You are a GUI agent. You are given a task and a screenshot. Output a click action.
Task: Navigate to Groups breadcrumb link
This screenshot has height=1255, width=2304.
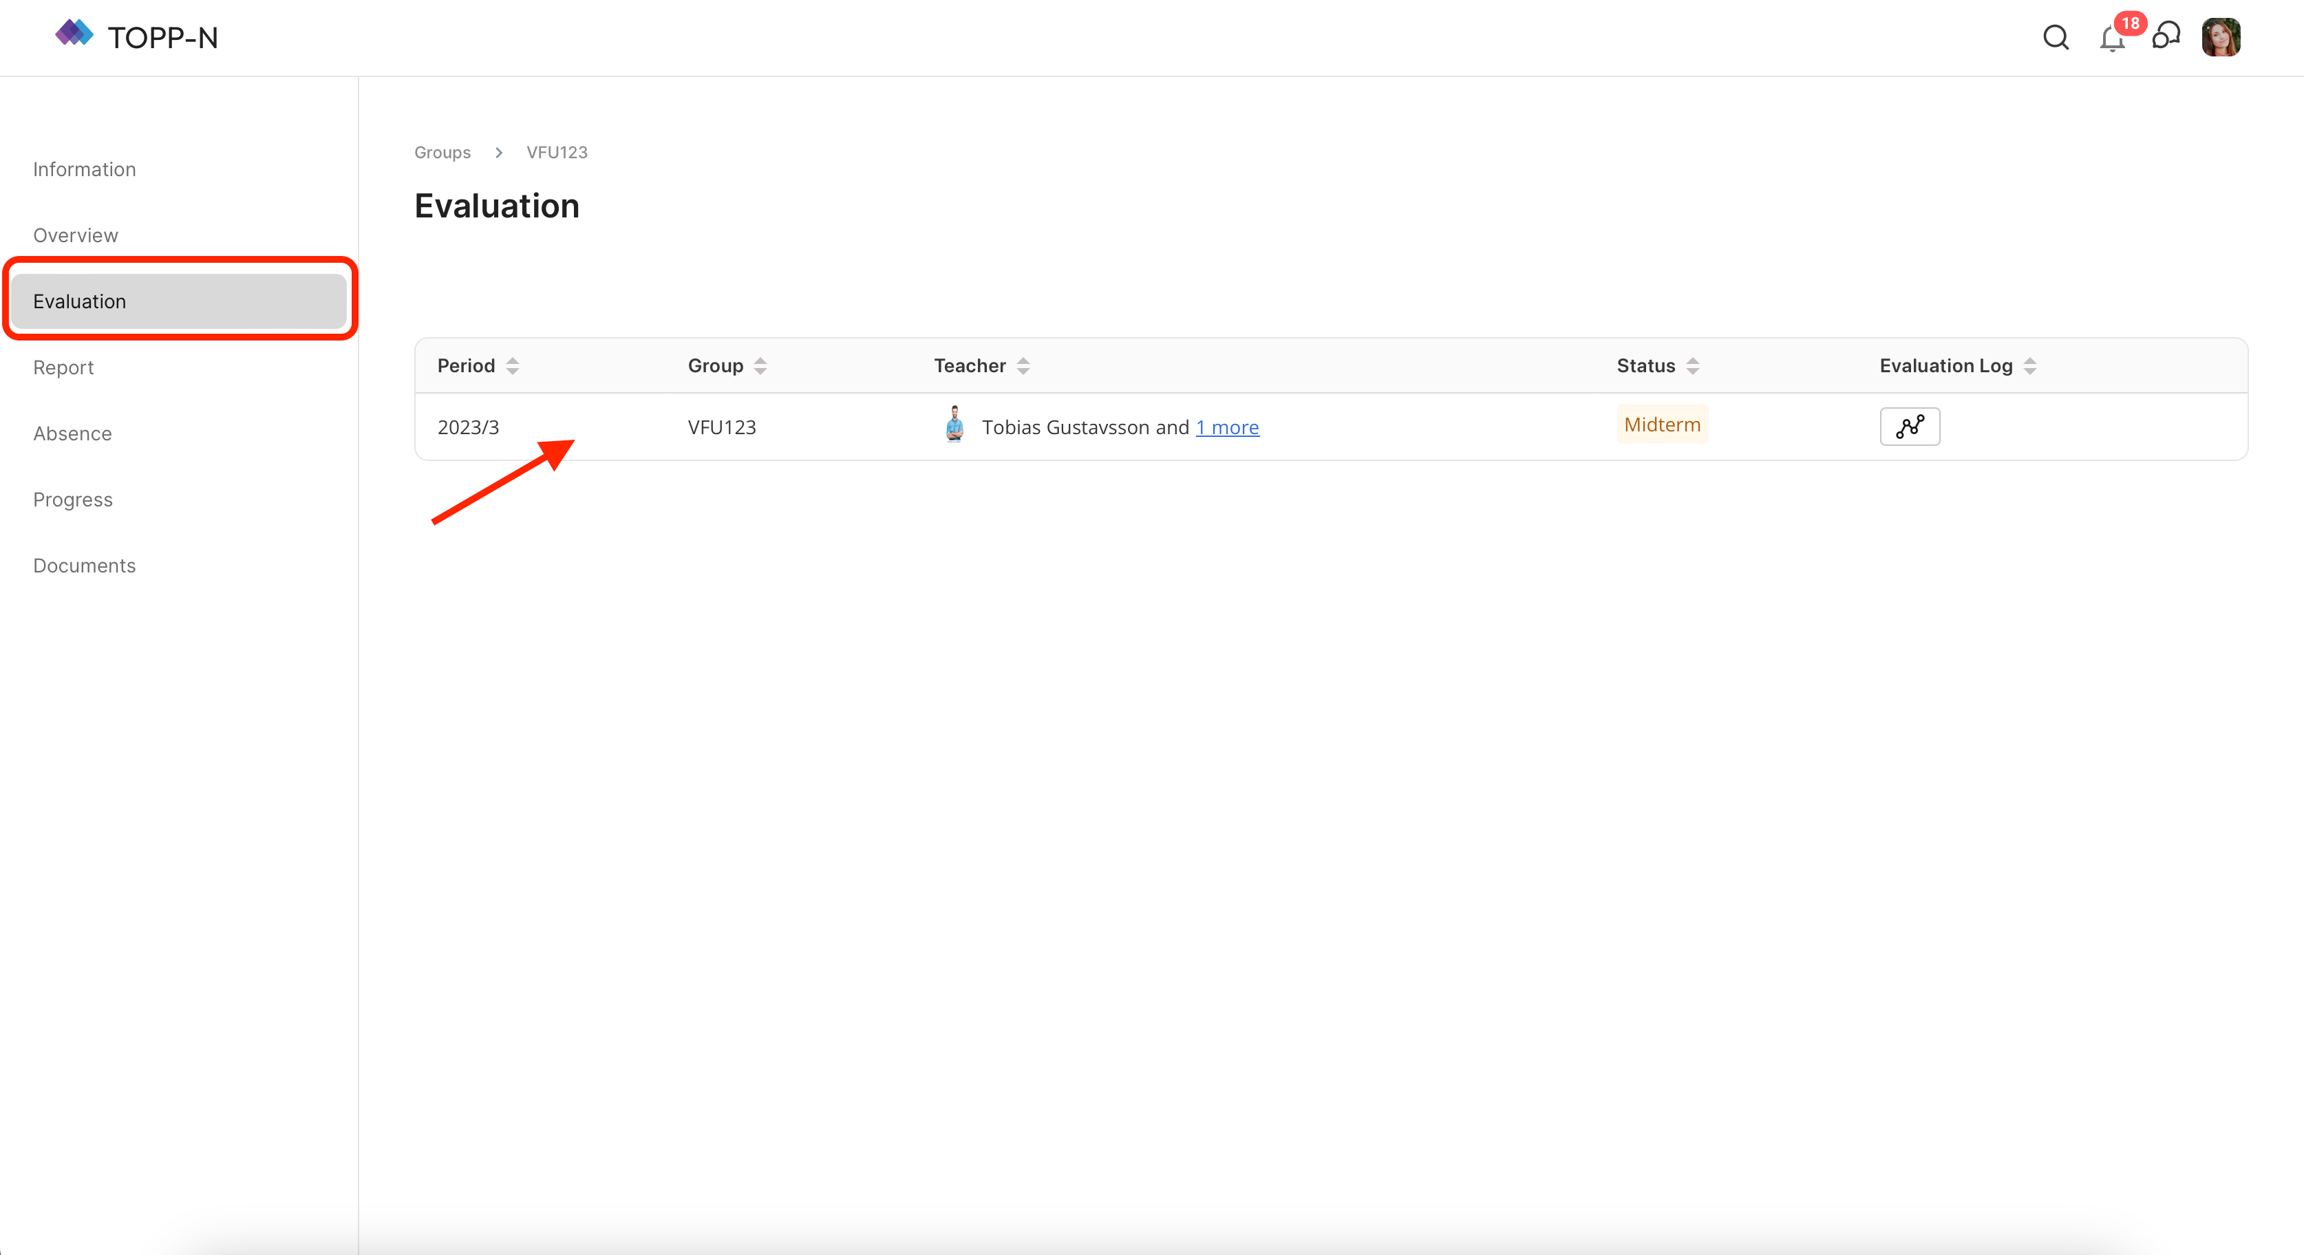[442, 152]
